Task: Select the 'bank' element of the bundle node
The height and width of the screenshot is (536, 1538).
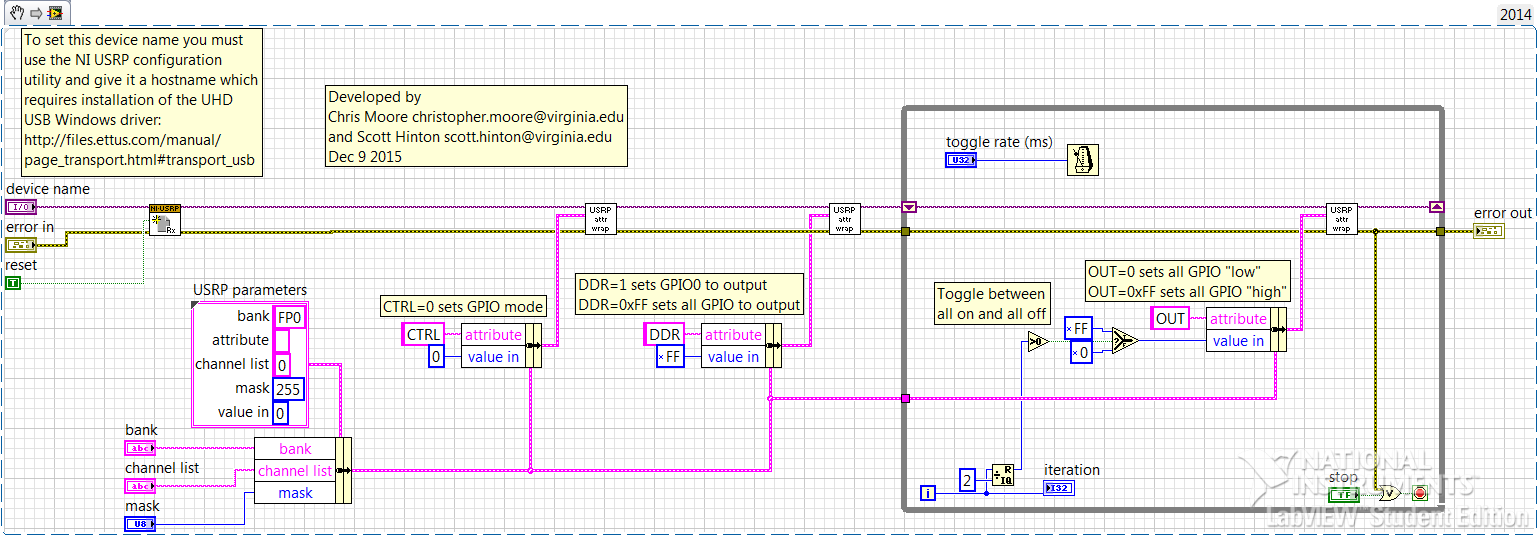Action: (x=295, y=449)
